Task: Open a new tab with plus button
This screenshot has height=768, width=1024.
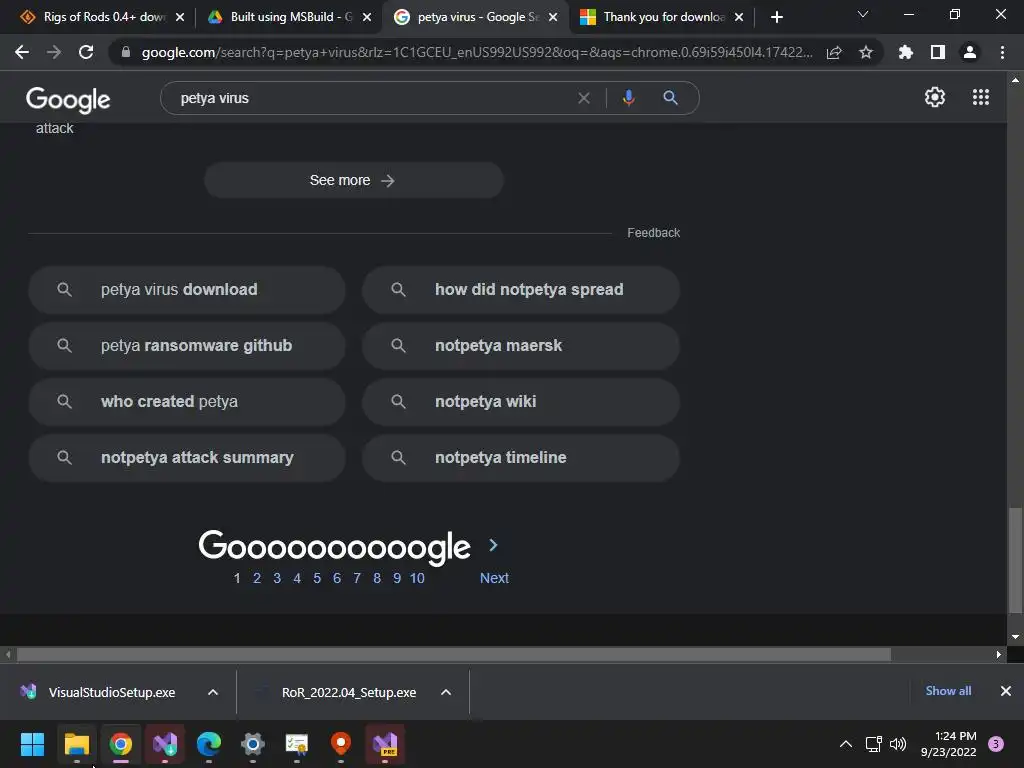Action: click(x=776, y=17)
